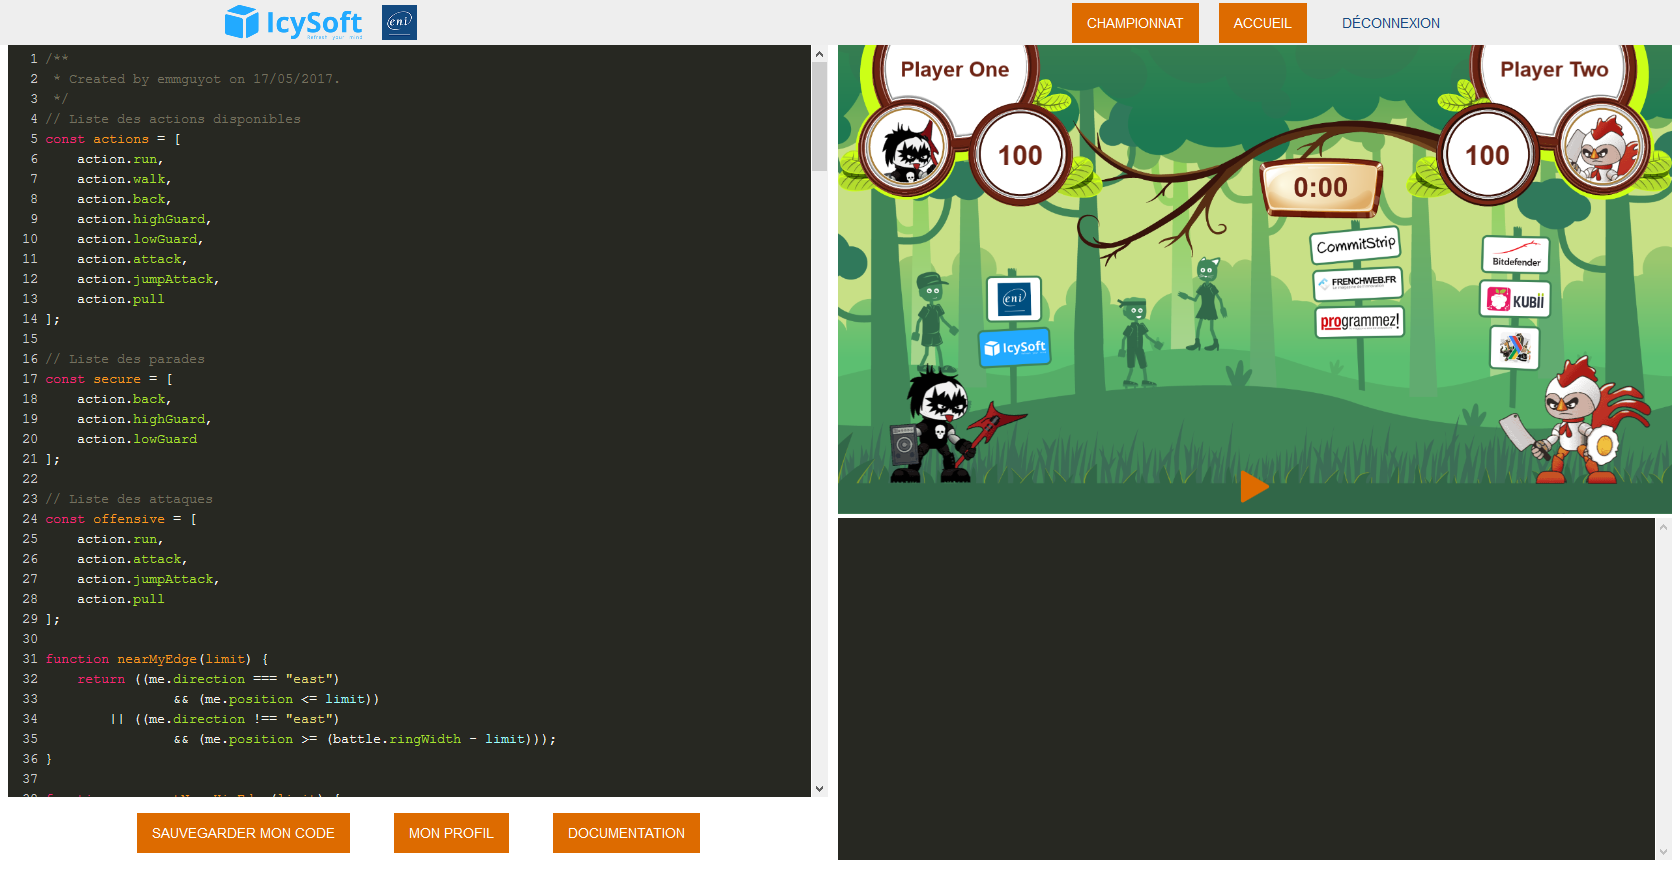Click the dark console output area
The height and width of the screenshot is (895, 1680).
point(1246,689)
